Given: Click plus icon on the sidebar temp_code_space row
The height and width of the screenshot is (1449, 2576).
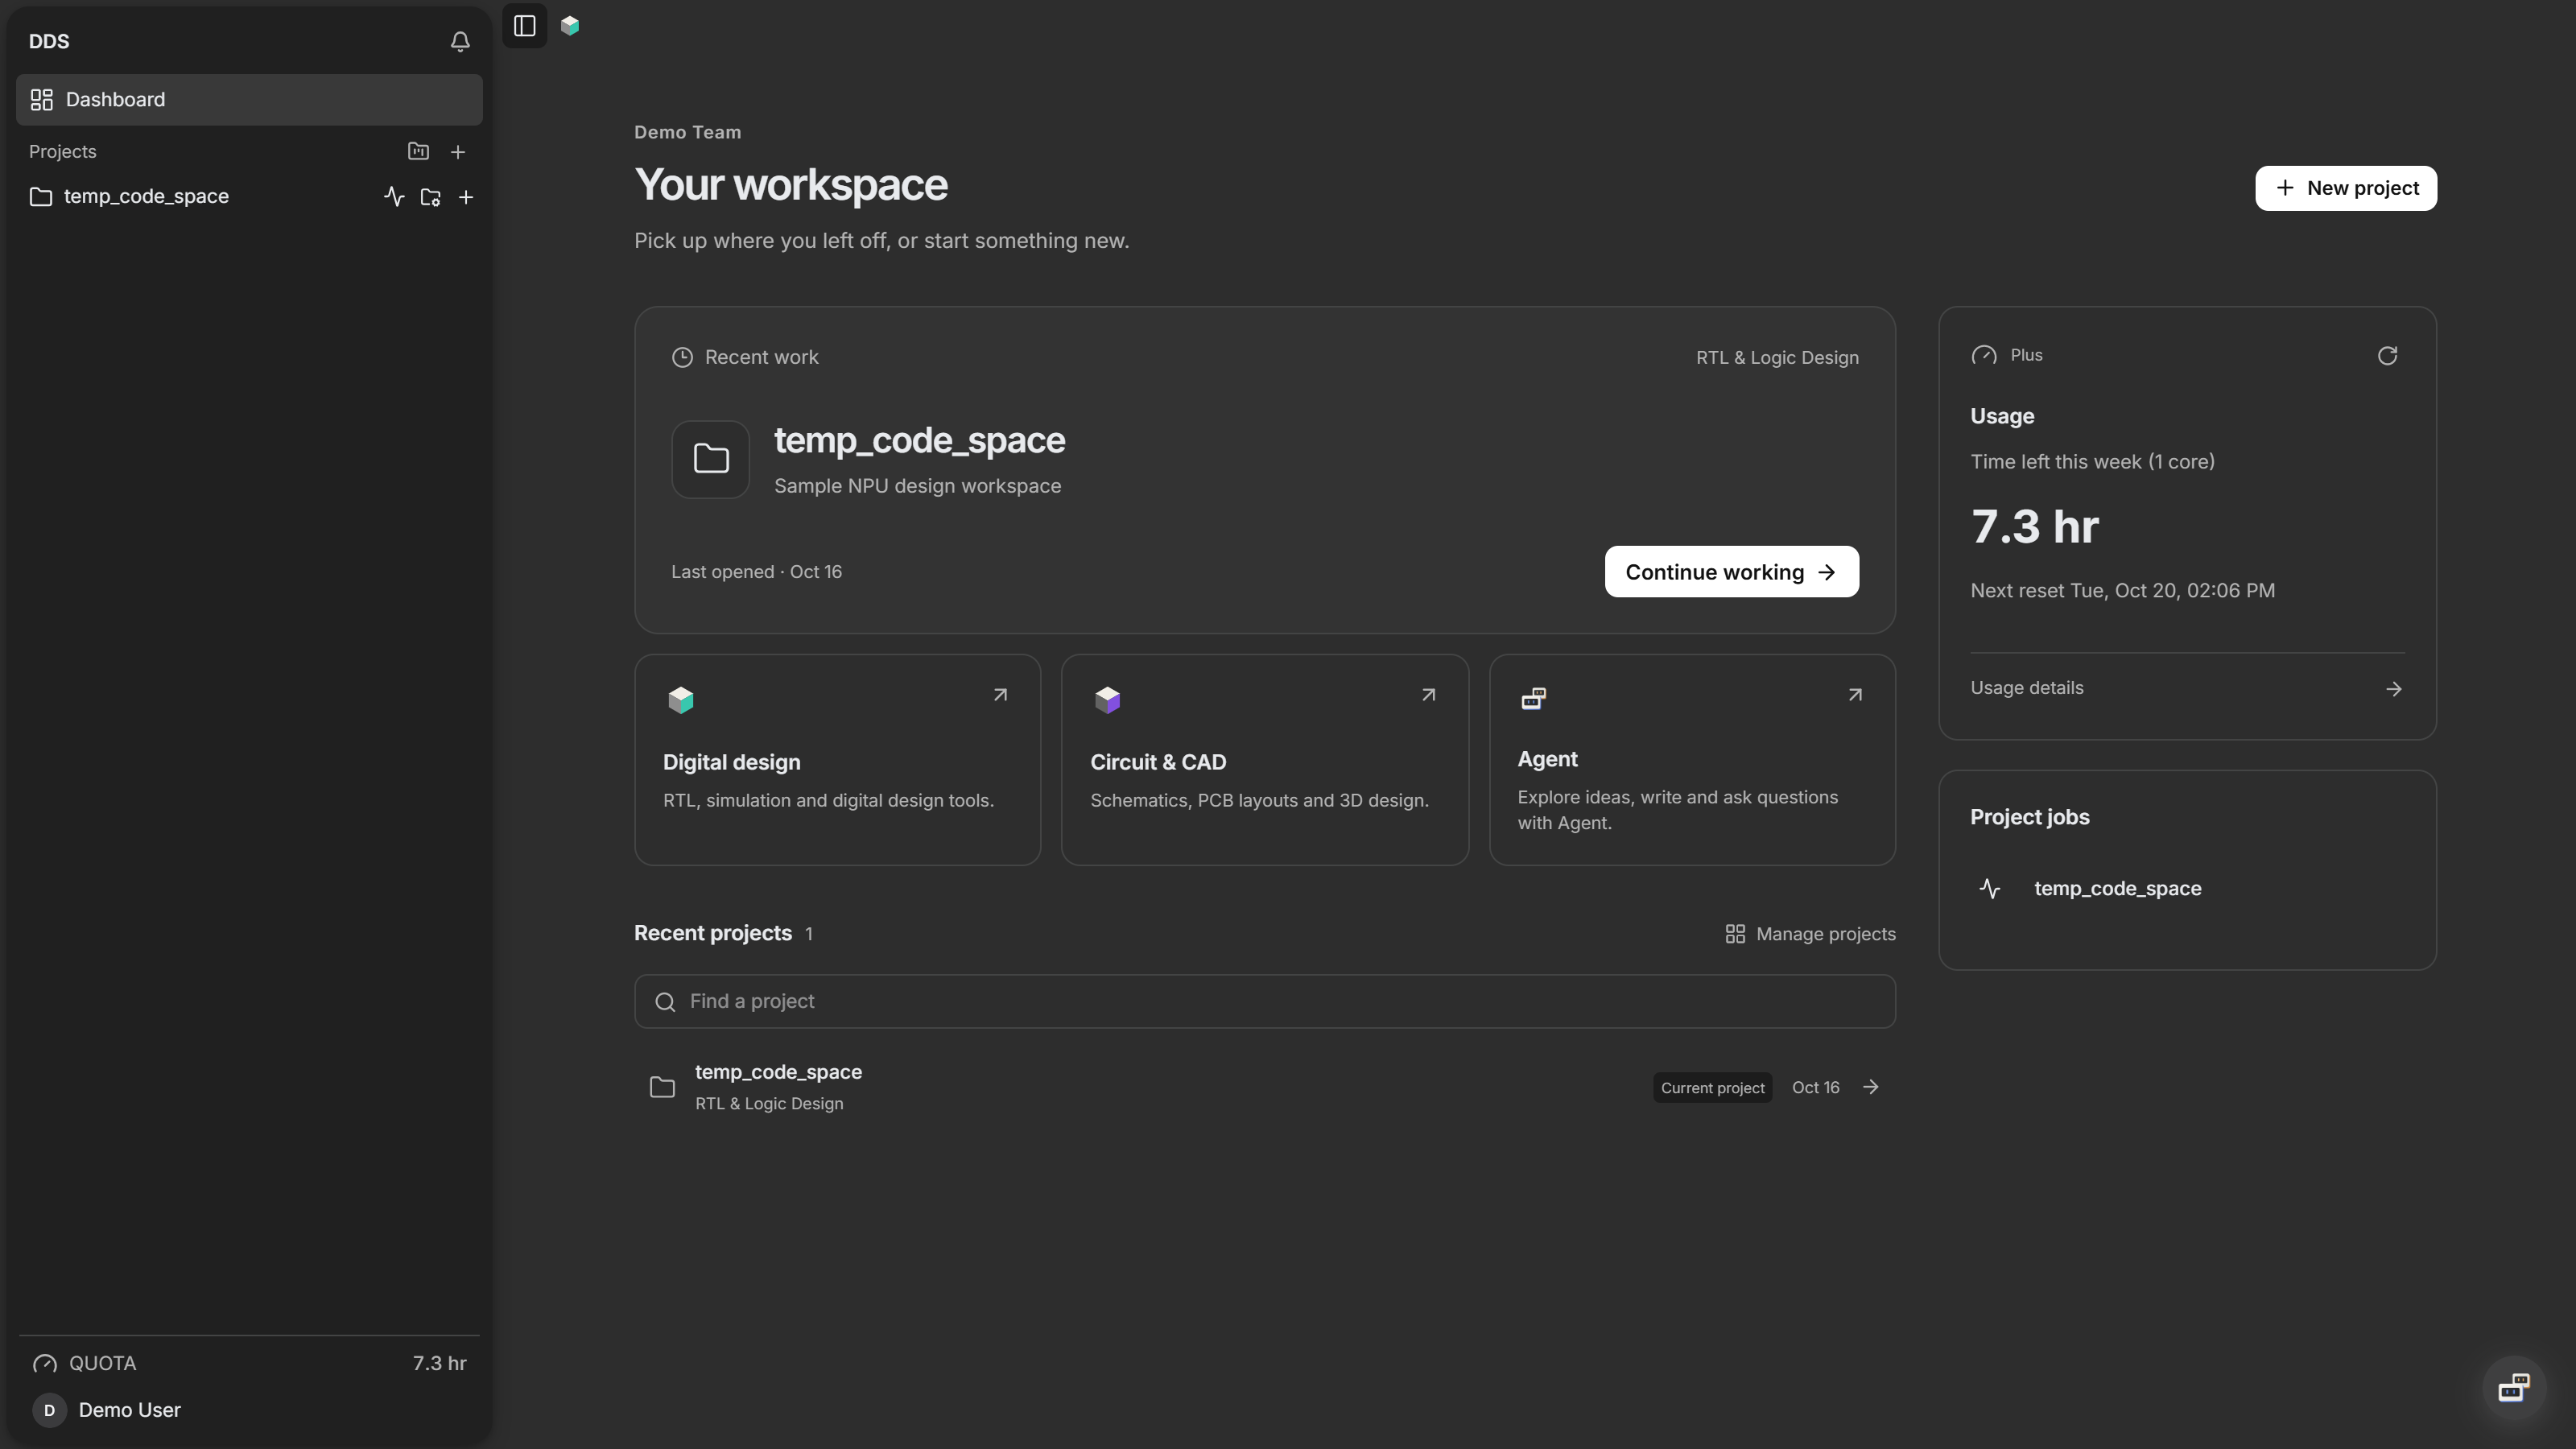Looking at the screenshot, I should 466,197.
